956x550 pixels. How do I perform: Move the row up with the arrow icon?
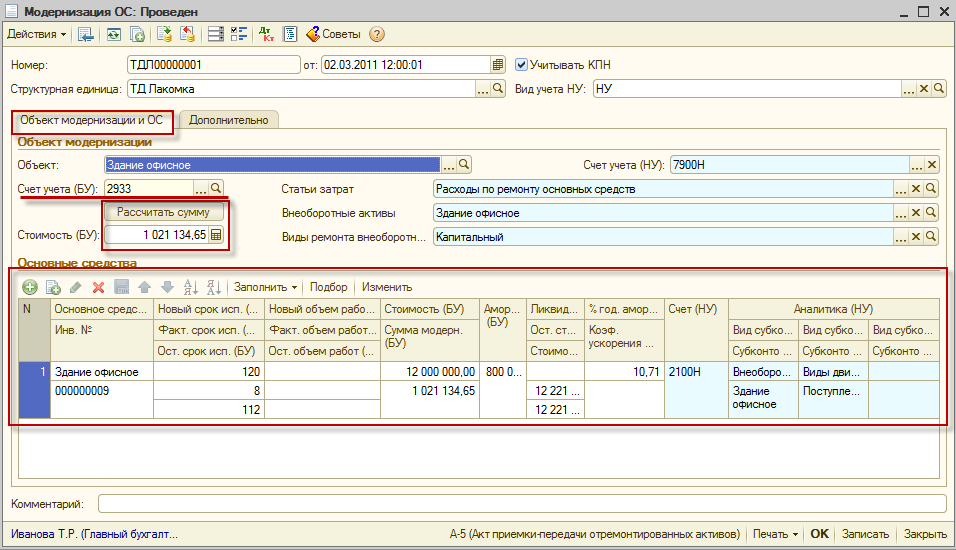(x=144, y=287)
